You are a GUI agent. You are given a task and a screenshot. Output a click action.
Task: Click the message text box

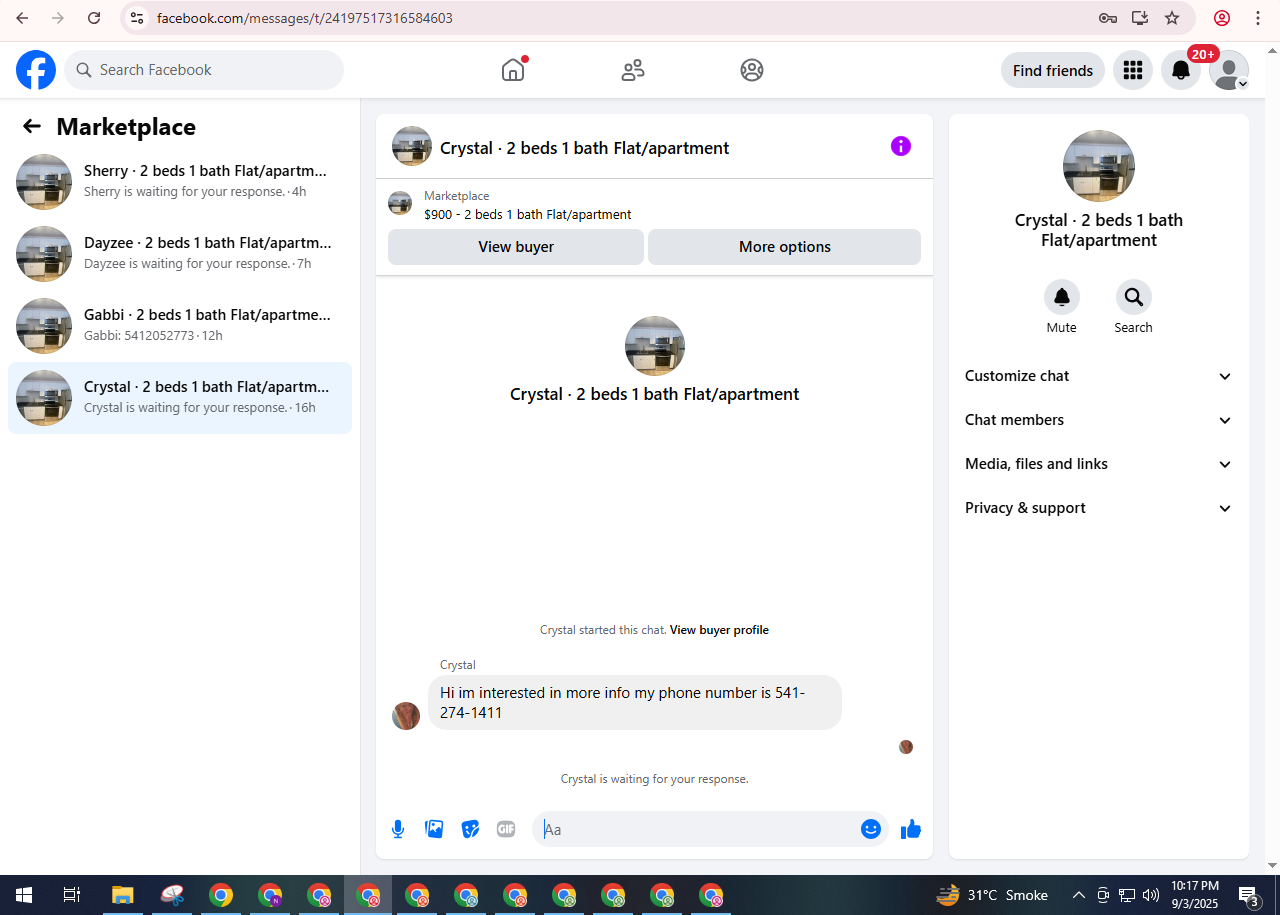click(x=700, y=829)
